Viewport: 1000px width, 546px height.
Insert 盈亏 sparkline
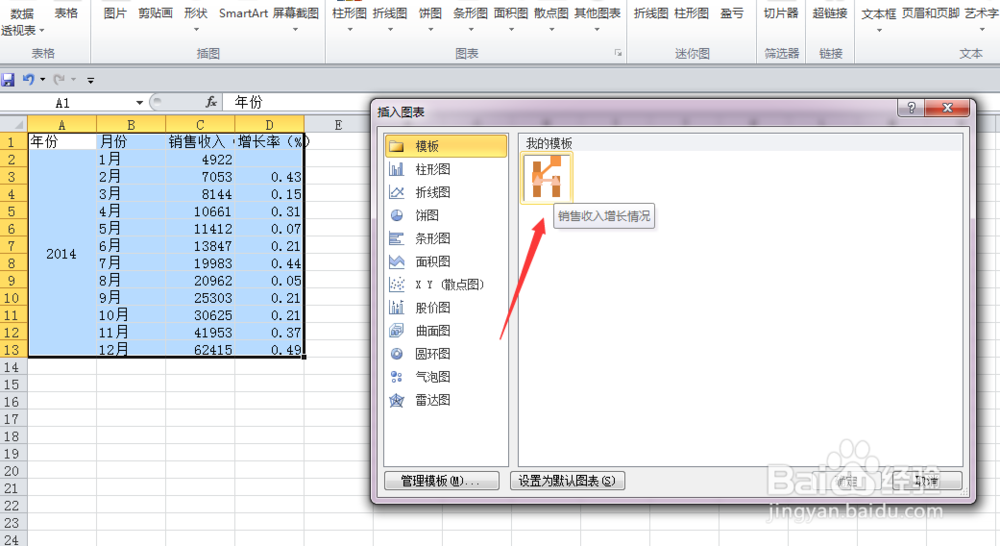[x=732, y=14]
